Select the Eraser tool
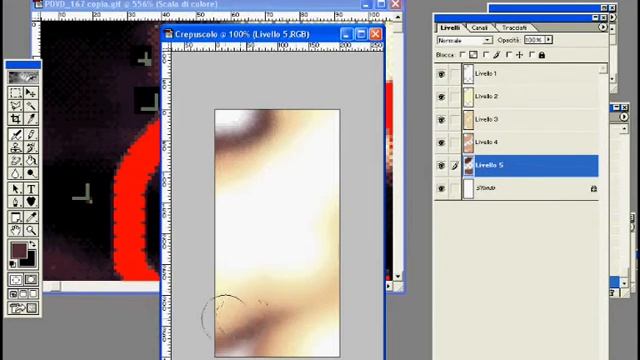This screenshot has width=640, height=360. pyautogui.click(x=16, y=160)
